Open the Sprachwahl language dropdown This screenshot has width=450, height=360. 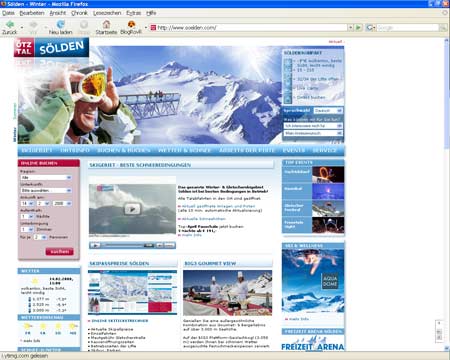(328, 110)
